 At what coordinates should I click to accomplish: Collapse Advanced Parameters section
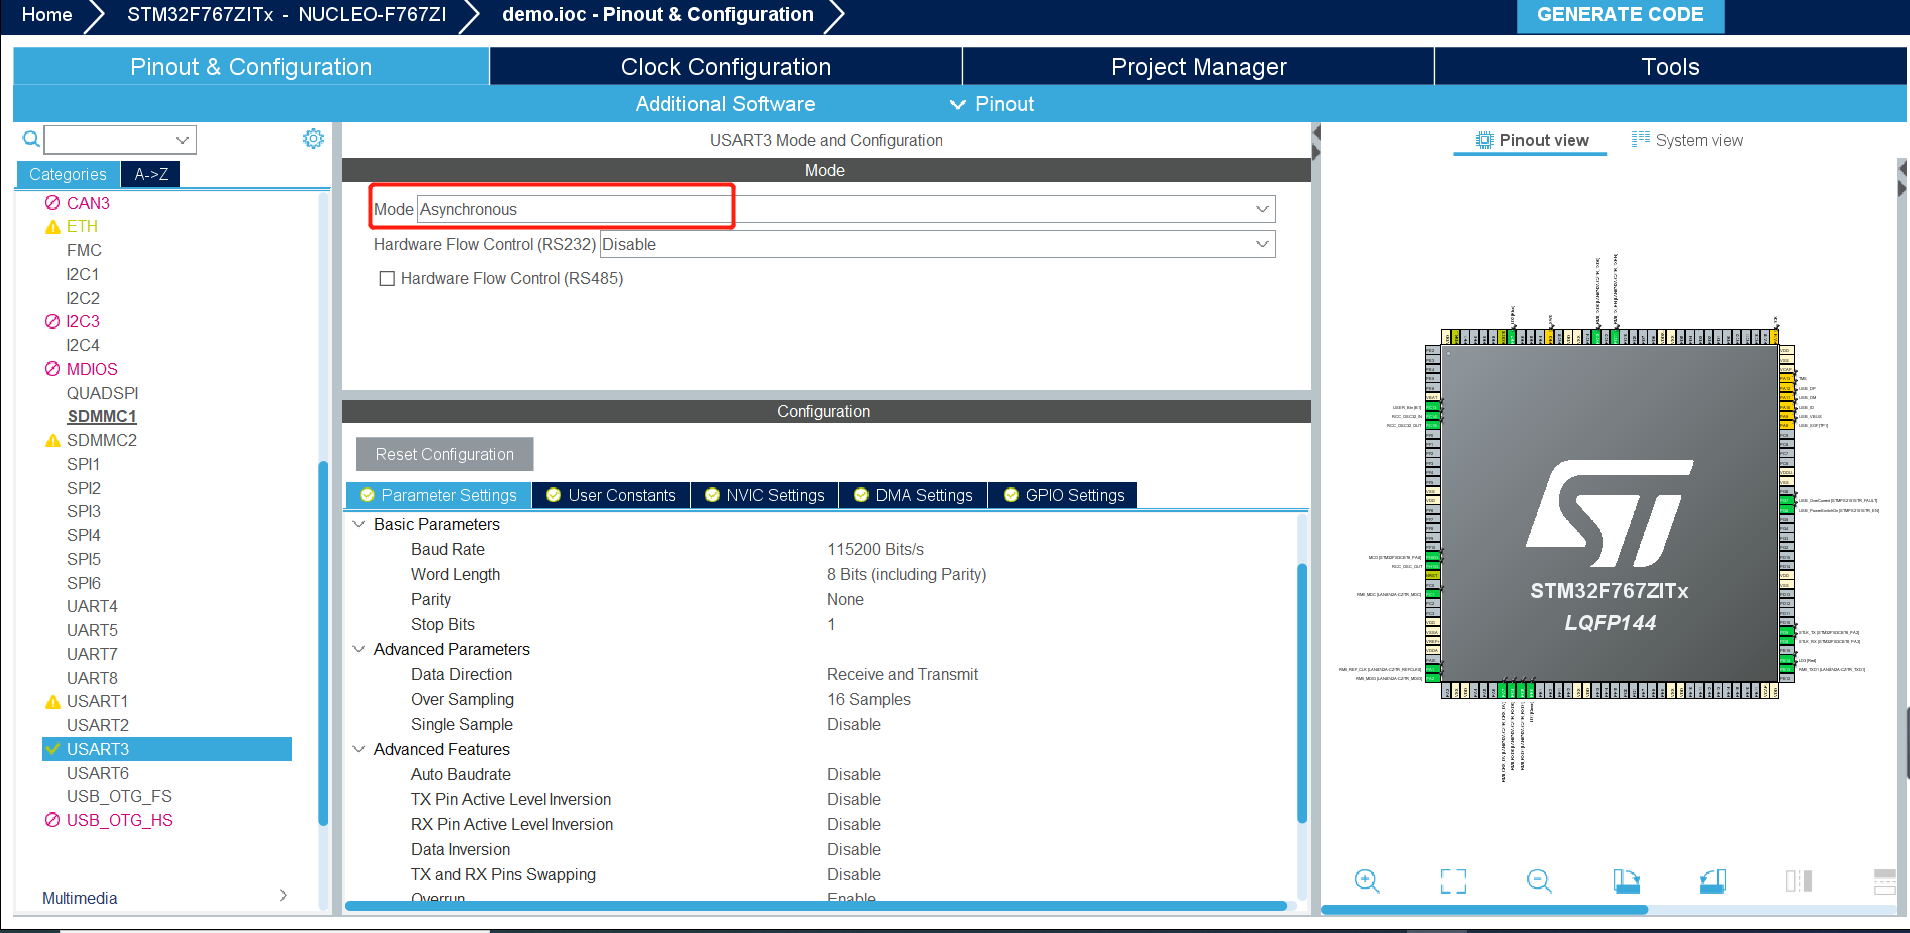click(x=359, y=649)
